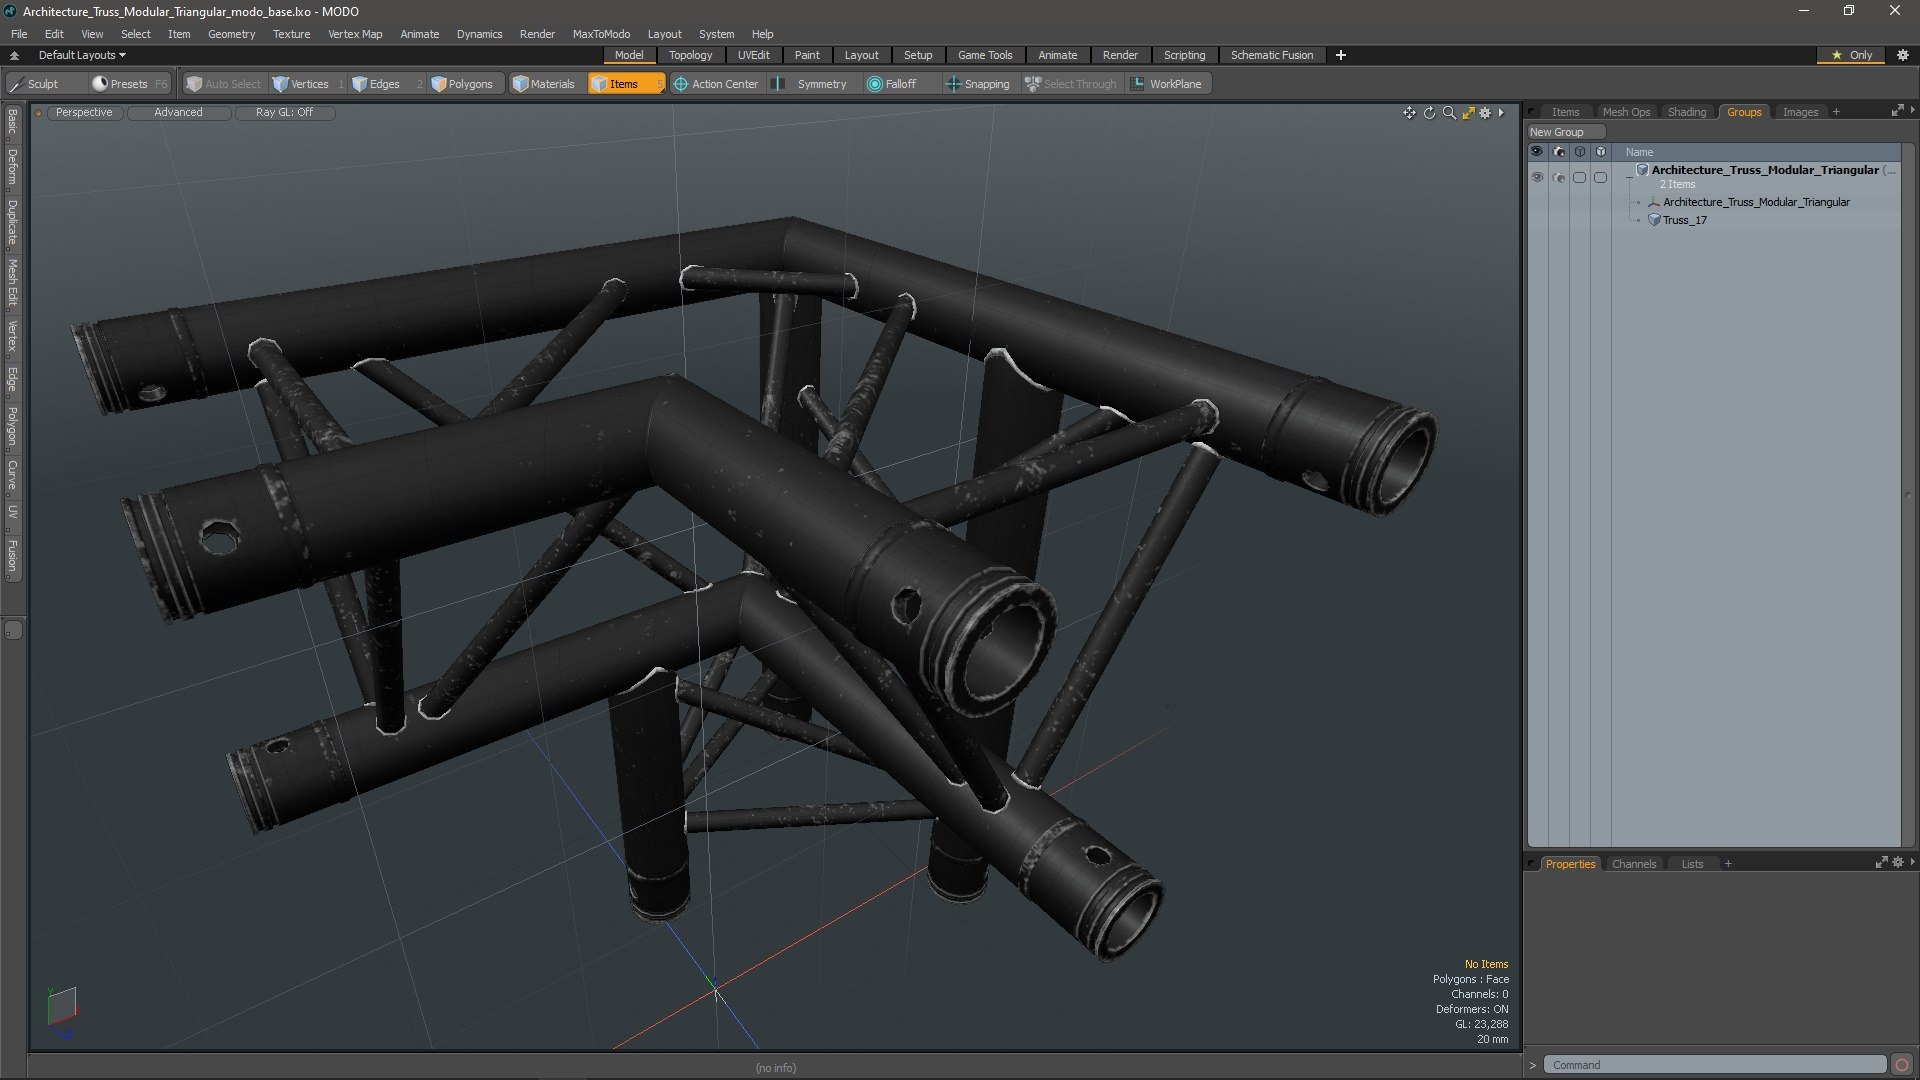The image size is (1920, 1080).
Task: Open viewport settings gear icon
Action: coord(1485,113)
